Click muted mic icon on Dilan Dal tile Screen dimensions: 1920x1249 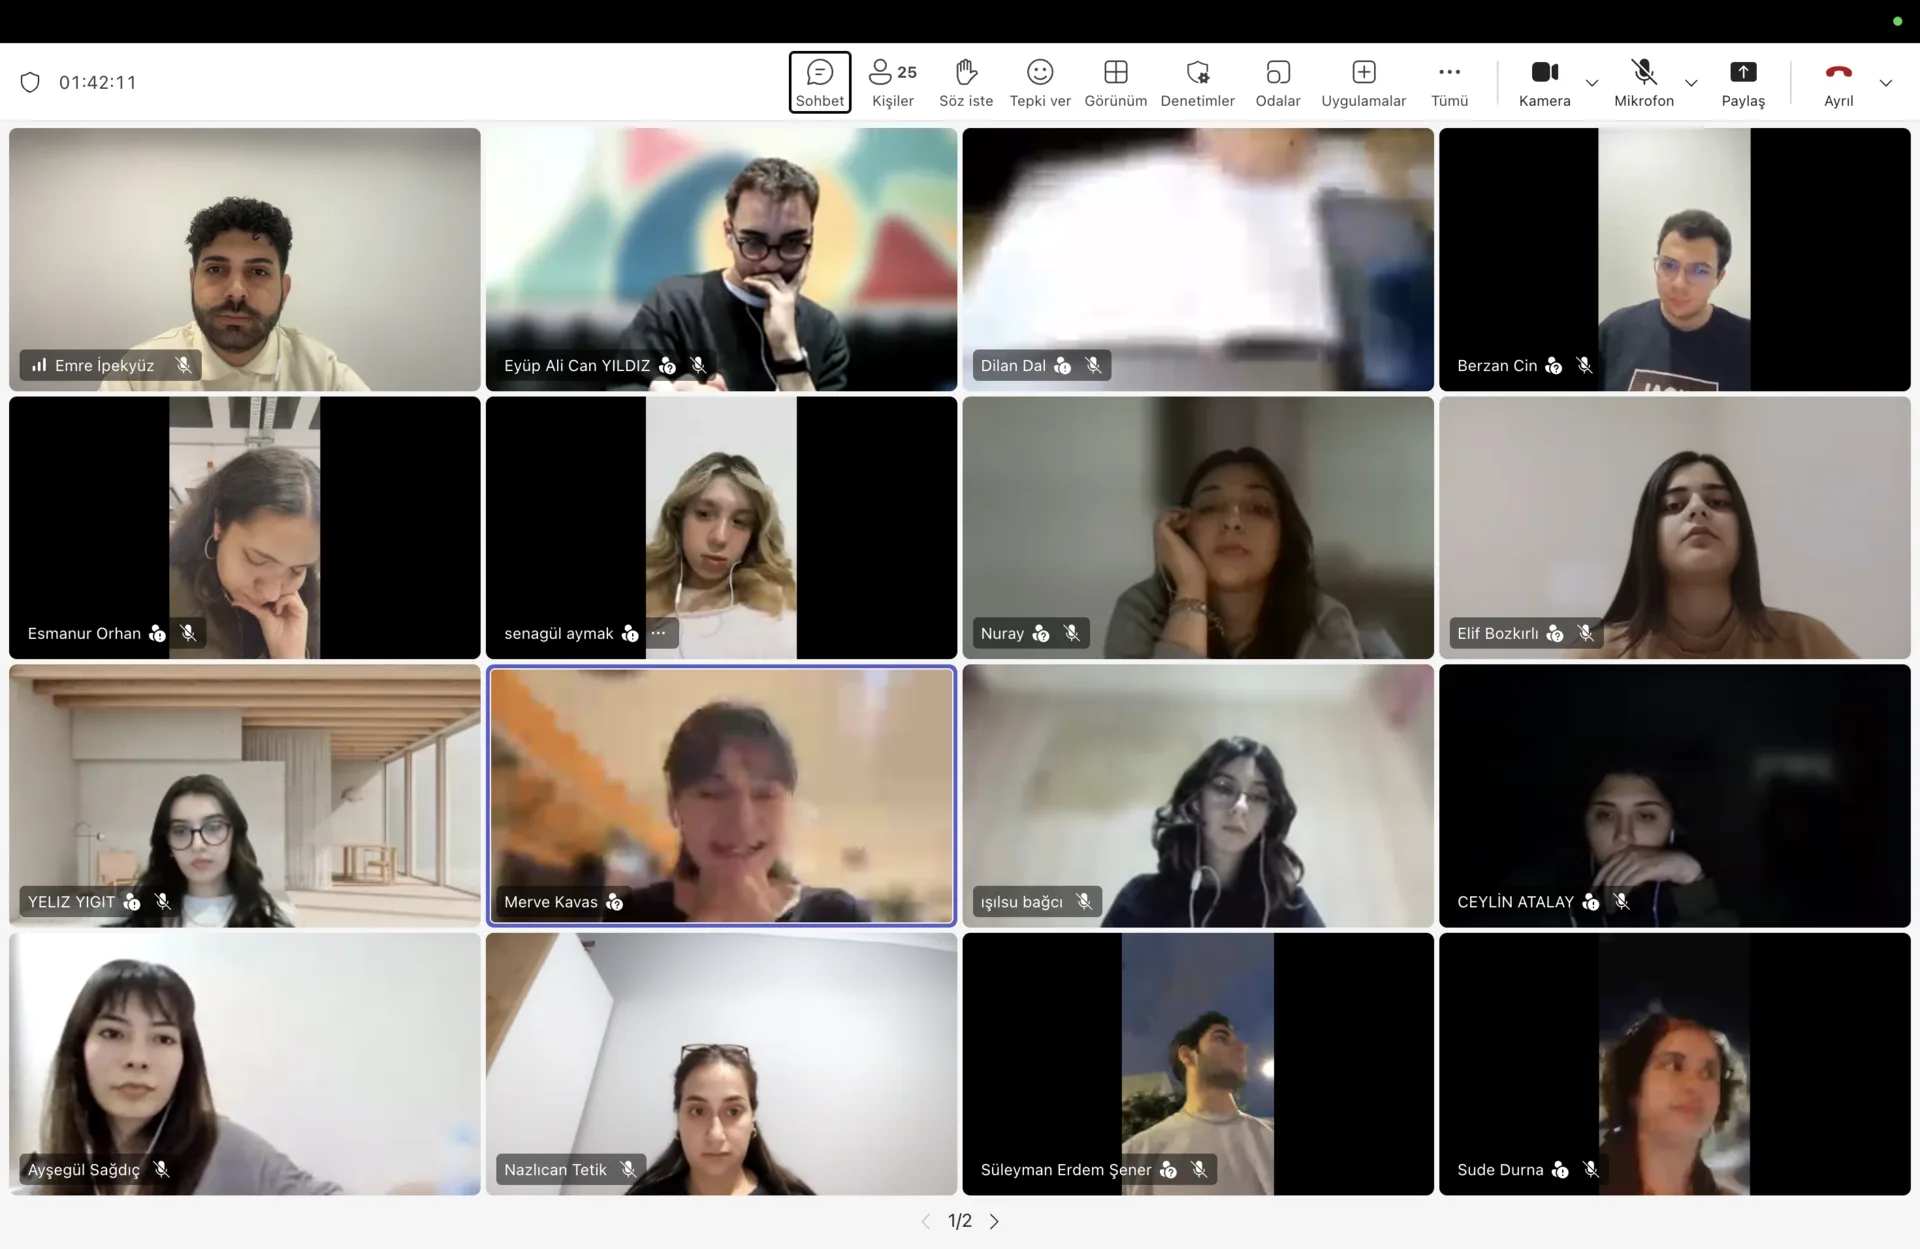[1093, 365]
